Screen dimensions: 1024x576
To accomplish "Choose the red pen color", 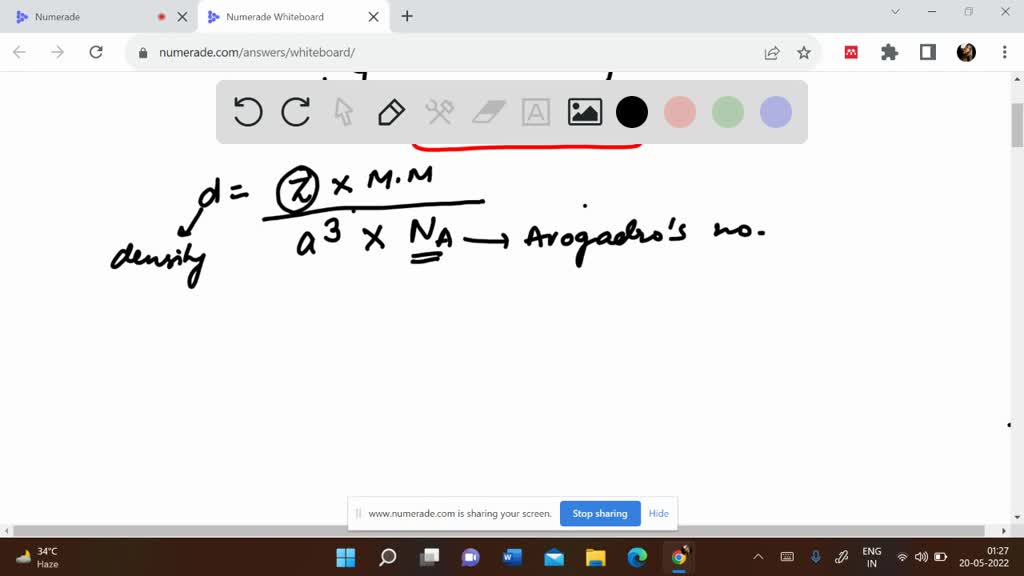I will (680, 112).
